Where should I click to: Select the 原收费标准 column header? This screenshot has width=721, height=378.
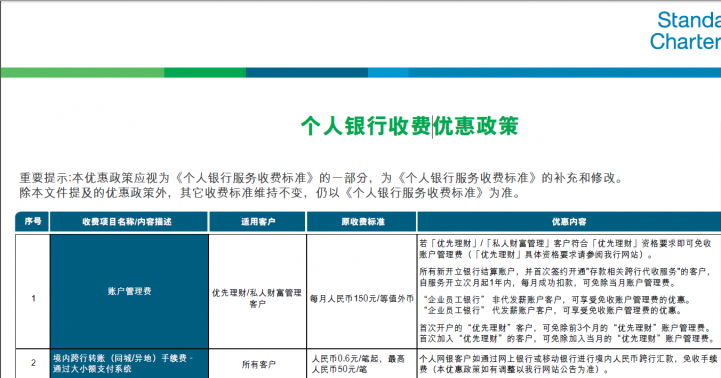[x=362, y=222]
